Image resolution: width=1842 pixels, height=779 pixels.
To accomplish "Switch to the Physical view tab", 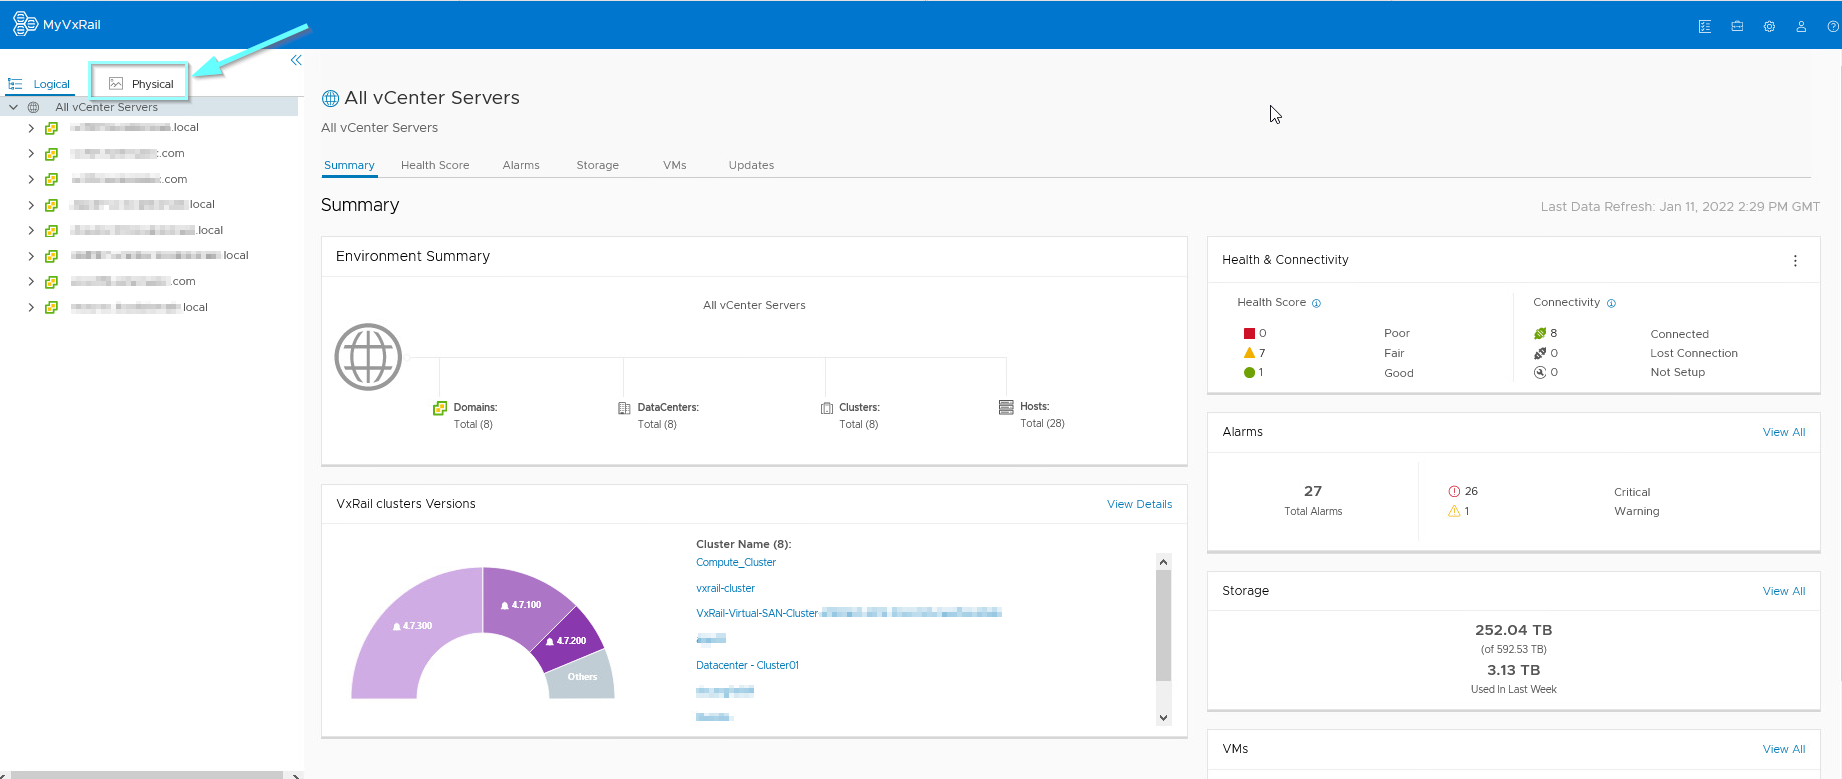I will [x=140, y=84].
